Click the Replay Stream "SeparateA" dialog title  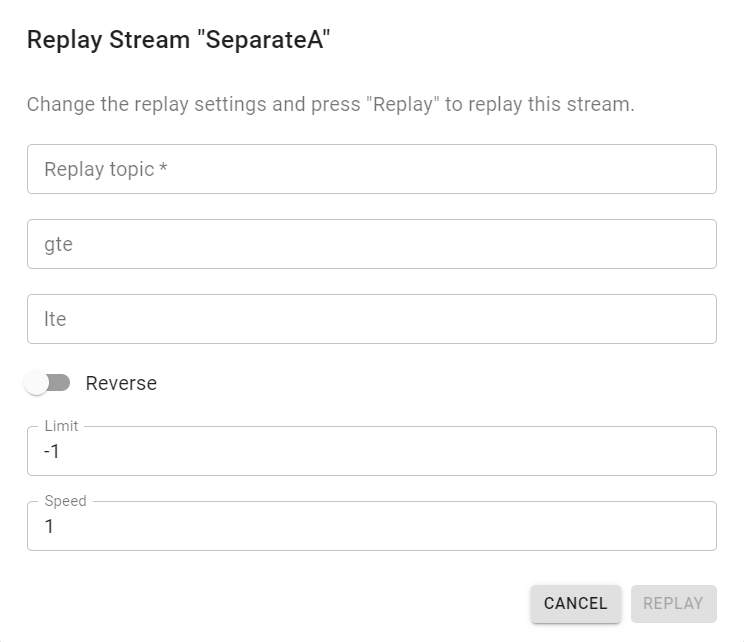click(x=178, y=39)
